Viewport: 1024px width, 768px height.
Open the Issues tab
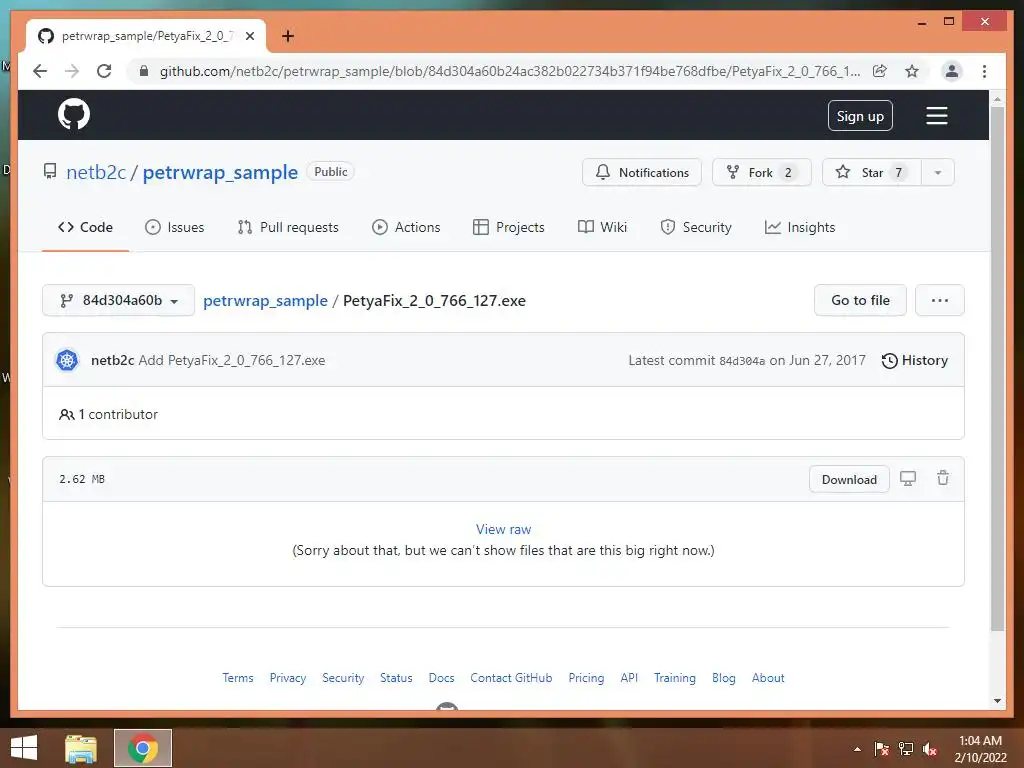(x=174, y=227)
